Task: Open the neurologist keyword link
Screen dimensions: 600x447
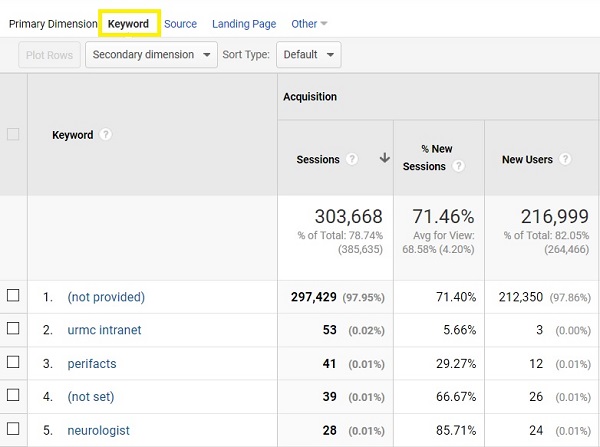Action: 98,431
